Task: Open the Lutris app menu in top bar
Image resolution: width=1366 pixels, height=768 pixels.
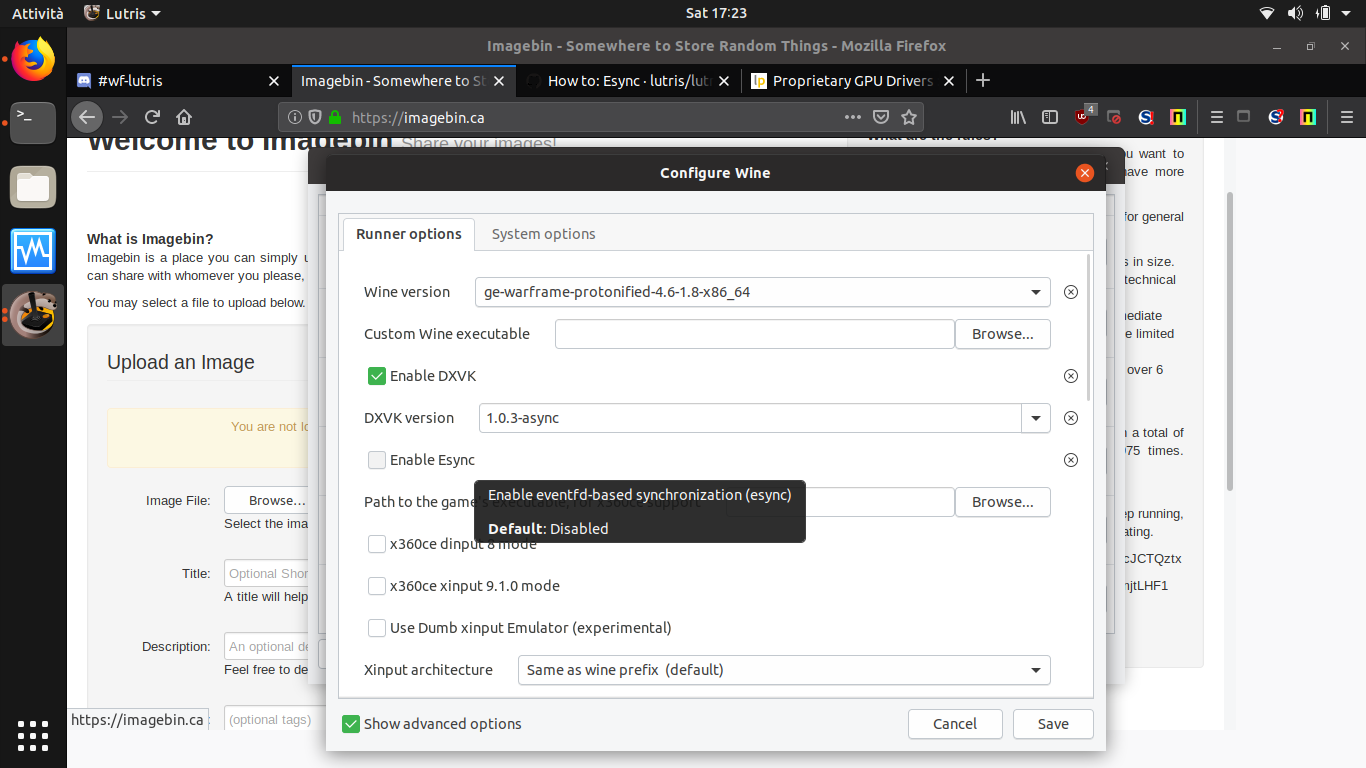Action: click(x=122, y=13)
